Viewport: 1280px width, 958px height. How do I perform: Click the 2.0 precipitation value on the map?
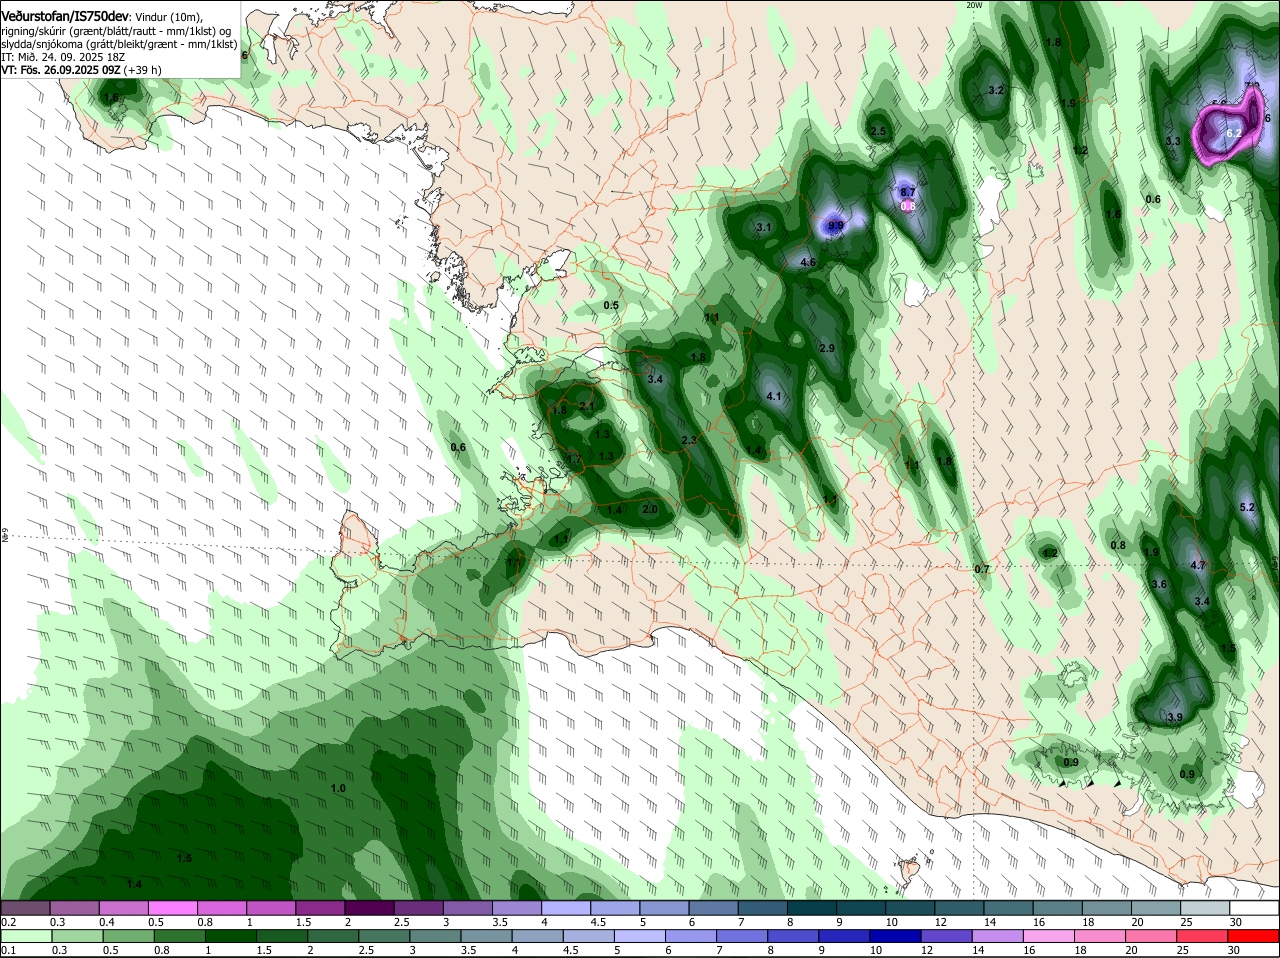[x=649, y=509]
